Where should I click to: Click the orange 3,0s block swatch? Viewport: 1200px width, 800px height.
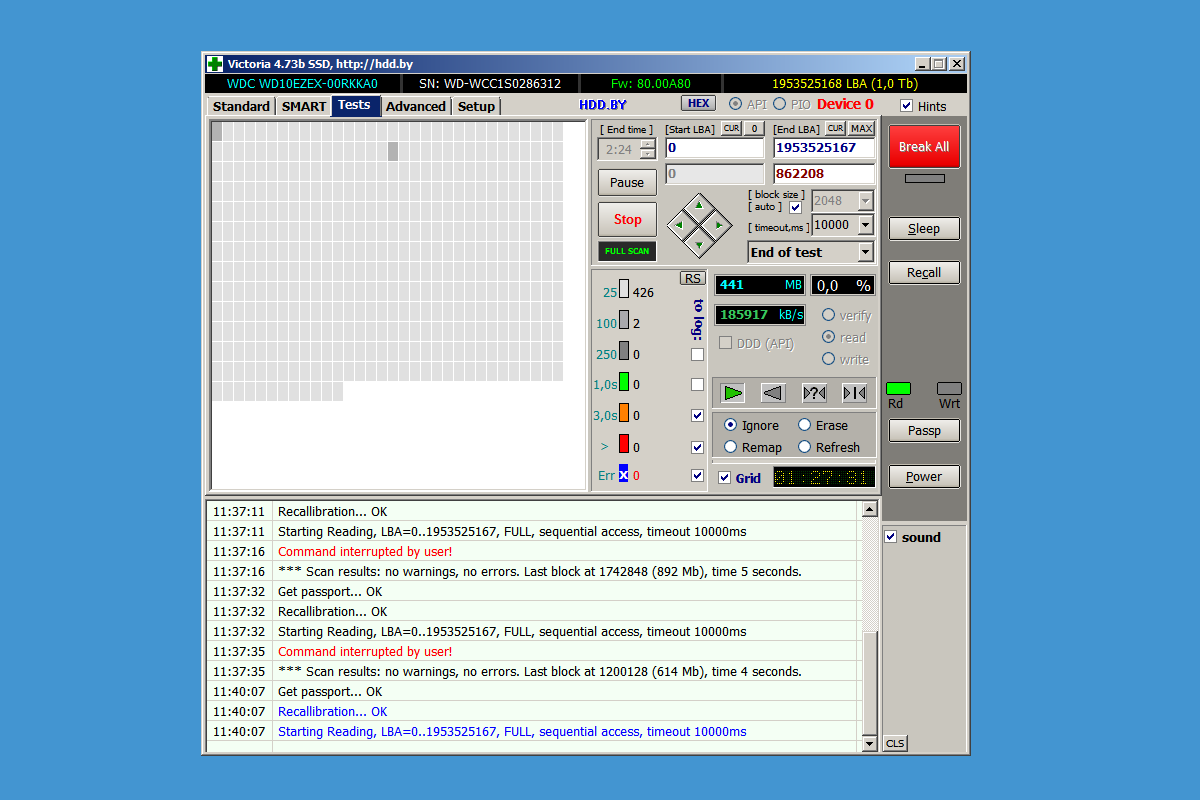click(624, 413)
